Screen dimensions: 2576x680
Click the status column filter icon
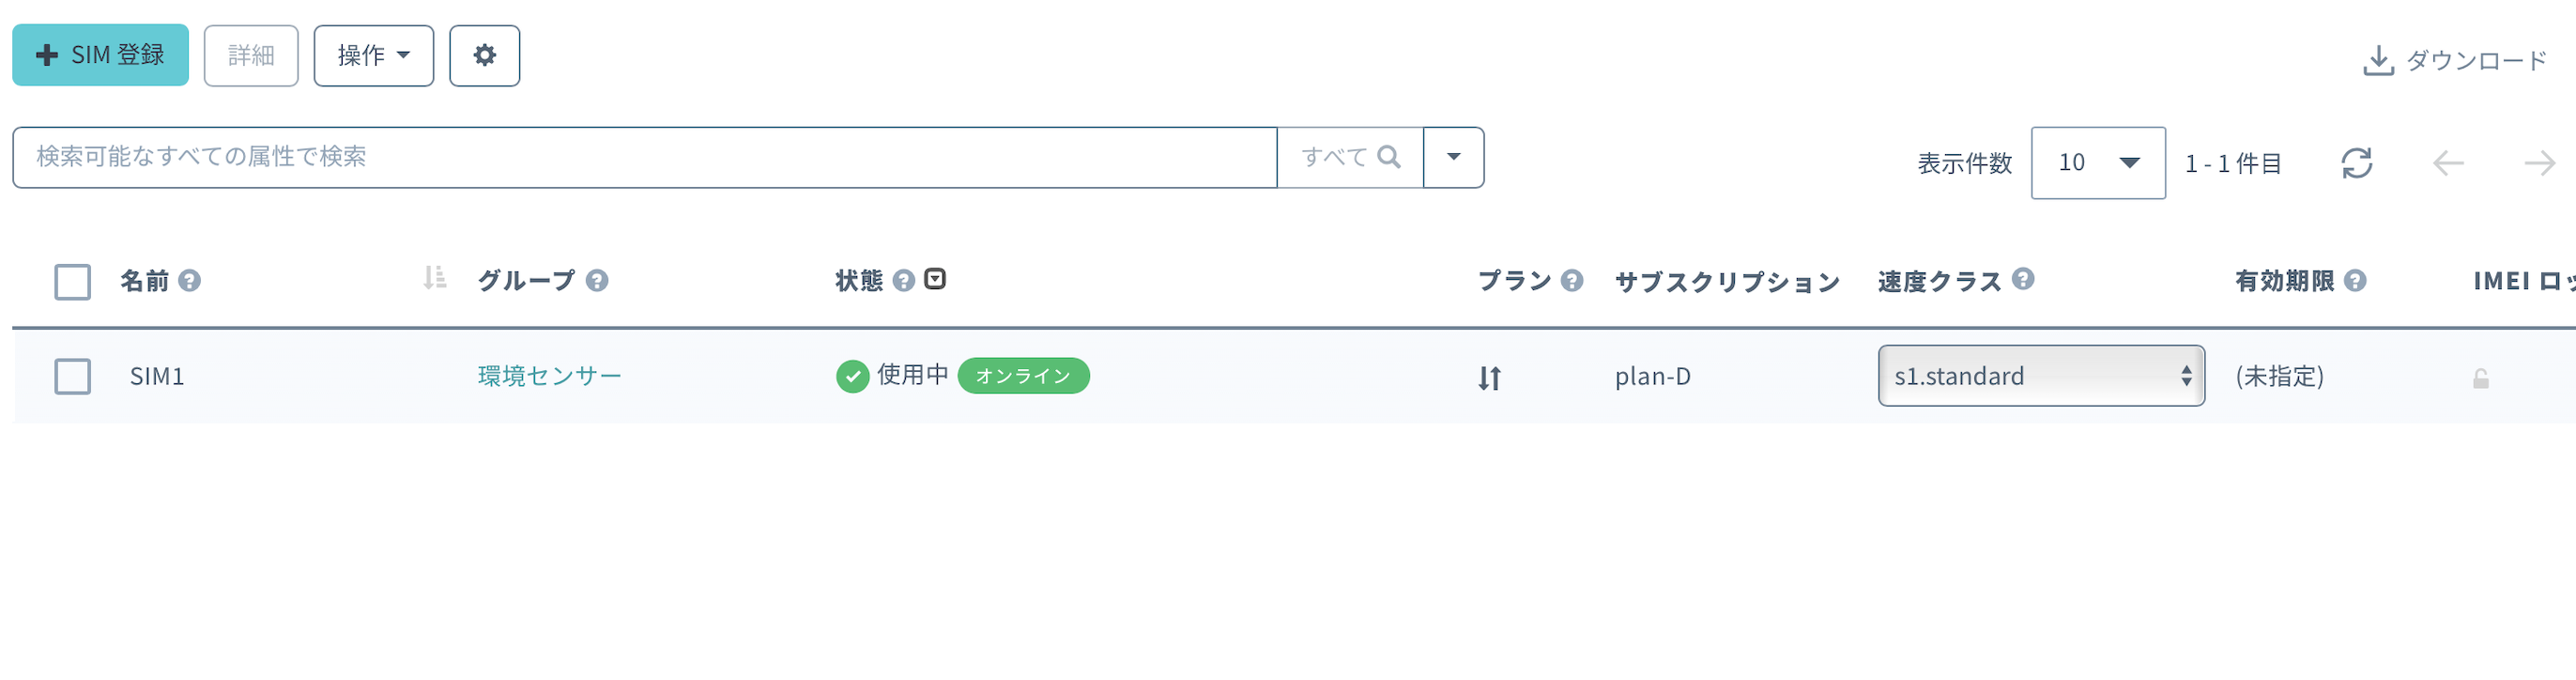935,279
